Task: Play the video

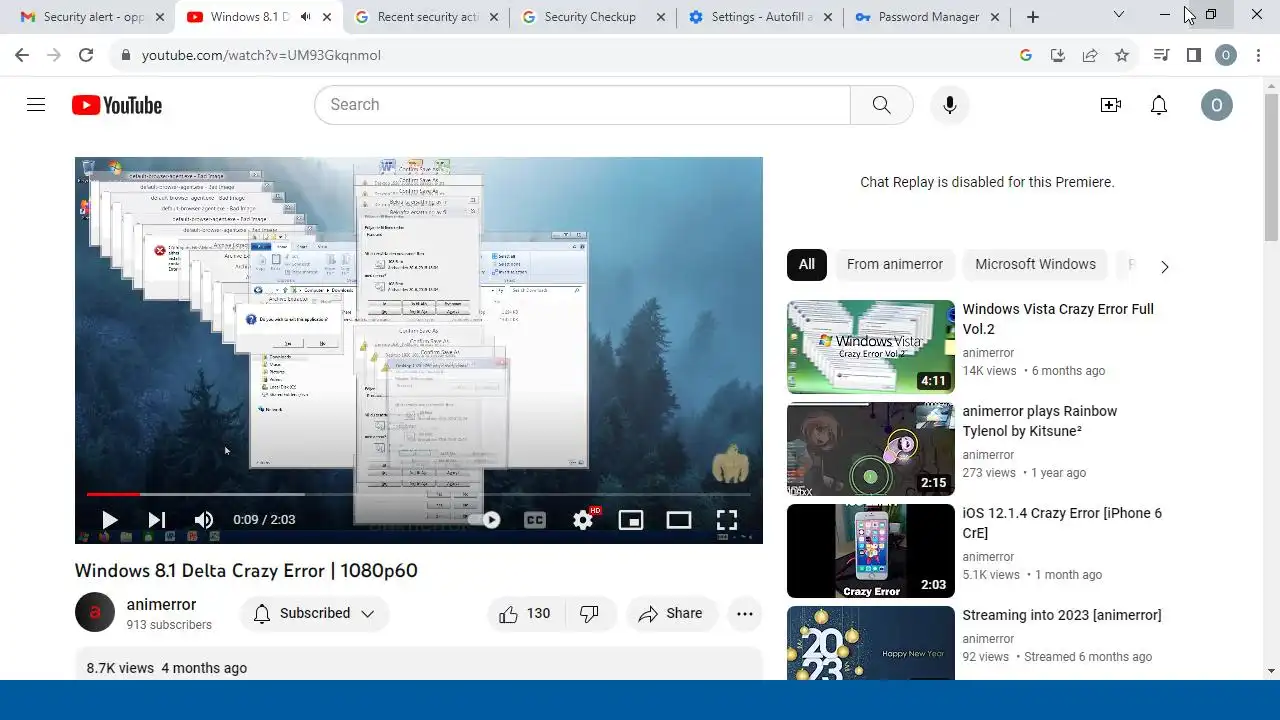Action: coord(109,519)
